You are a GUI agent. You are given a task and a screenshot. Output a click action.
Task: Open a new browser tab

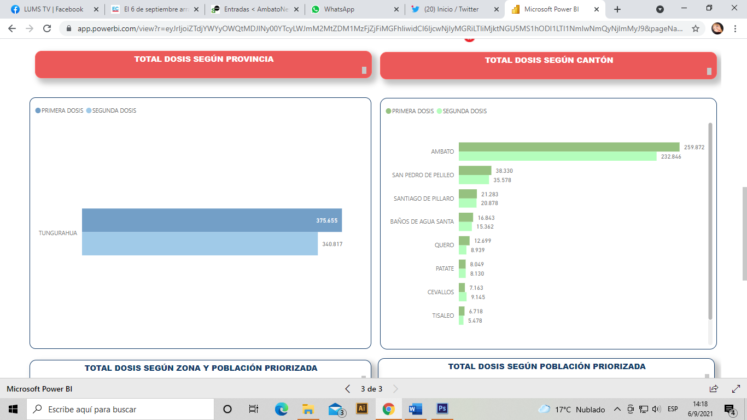617,9
